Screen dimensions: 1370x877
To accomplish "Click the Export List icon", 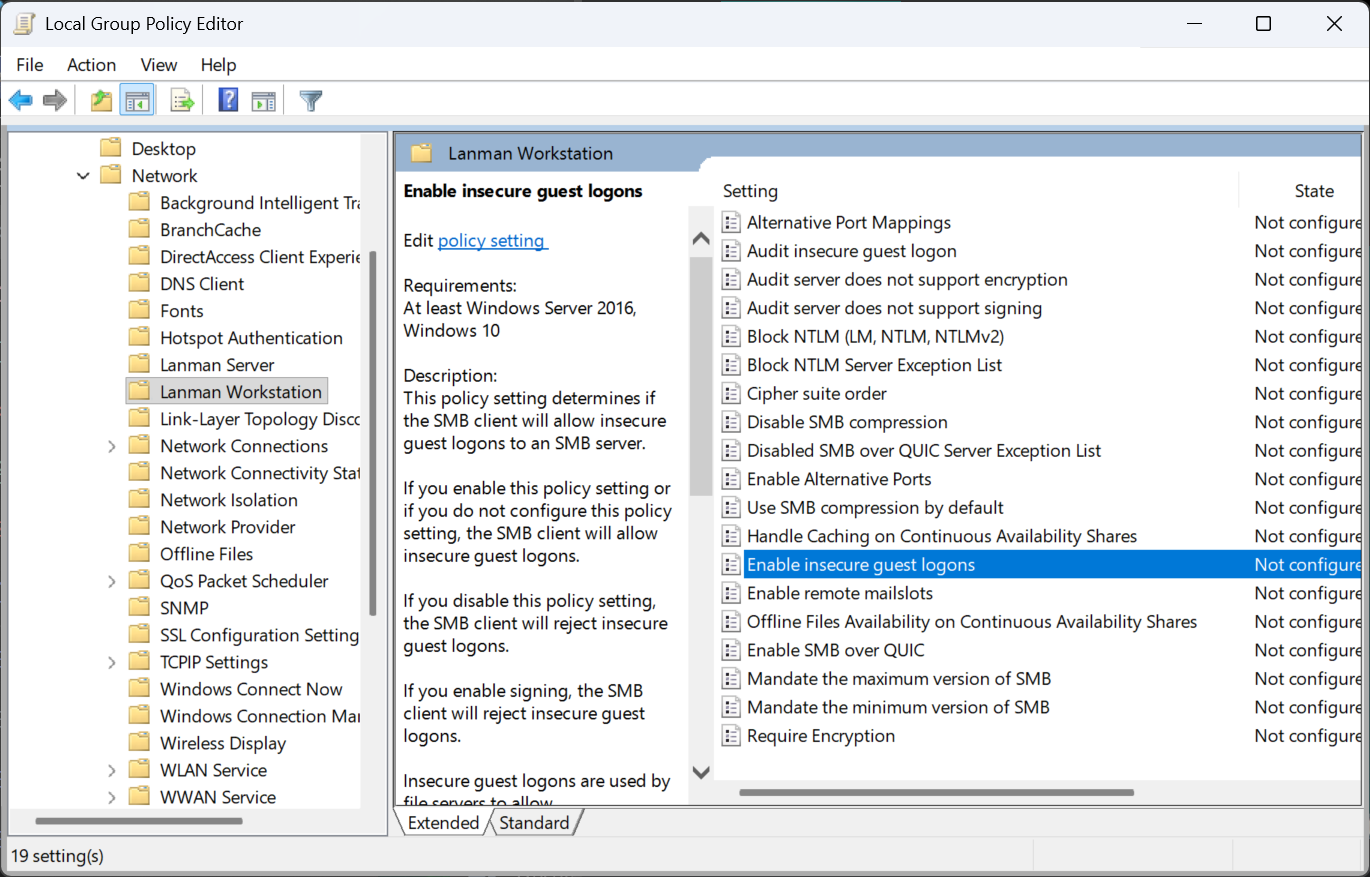I will tap(182, 99).
